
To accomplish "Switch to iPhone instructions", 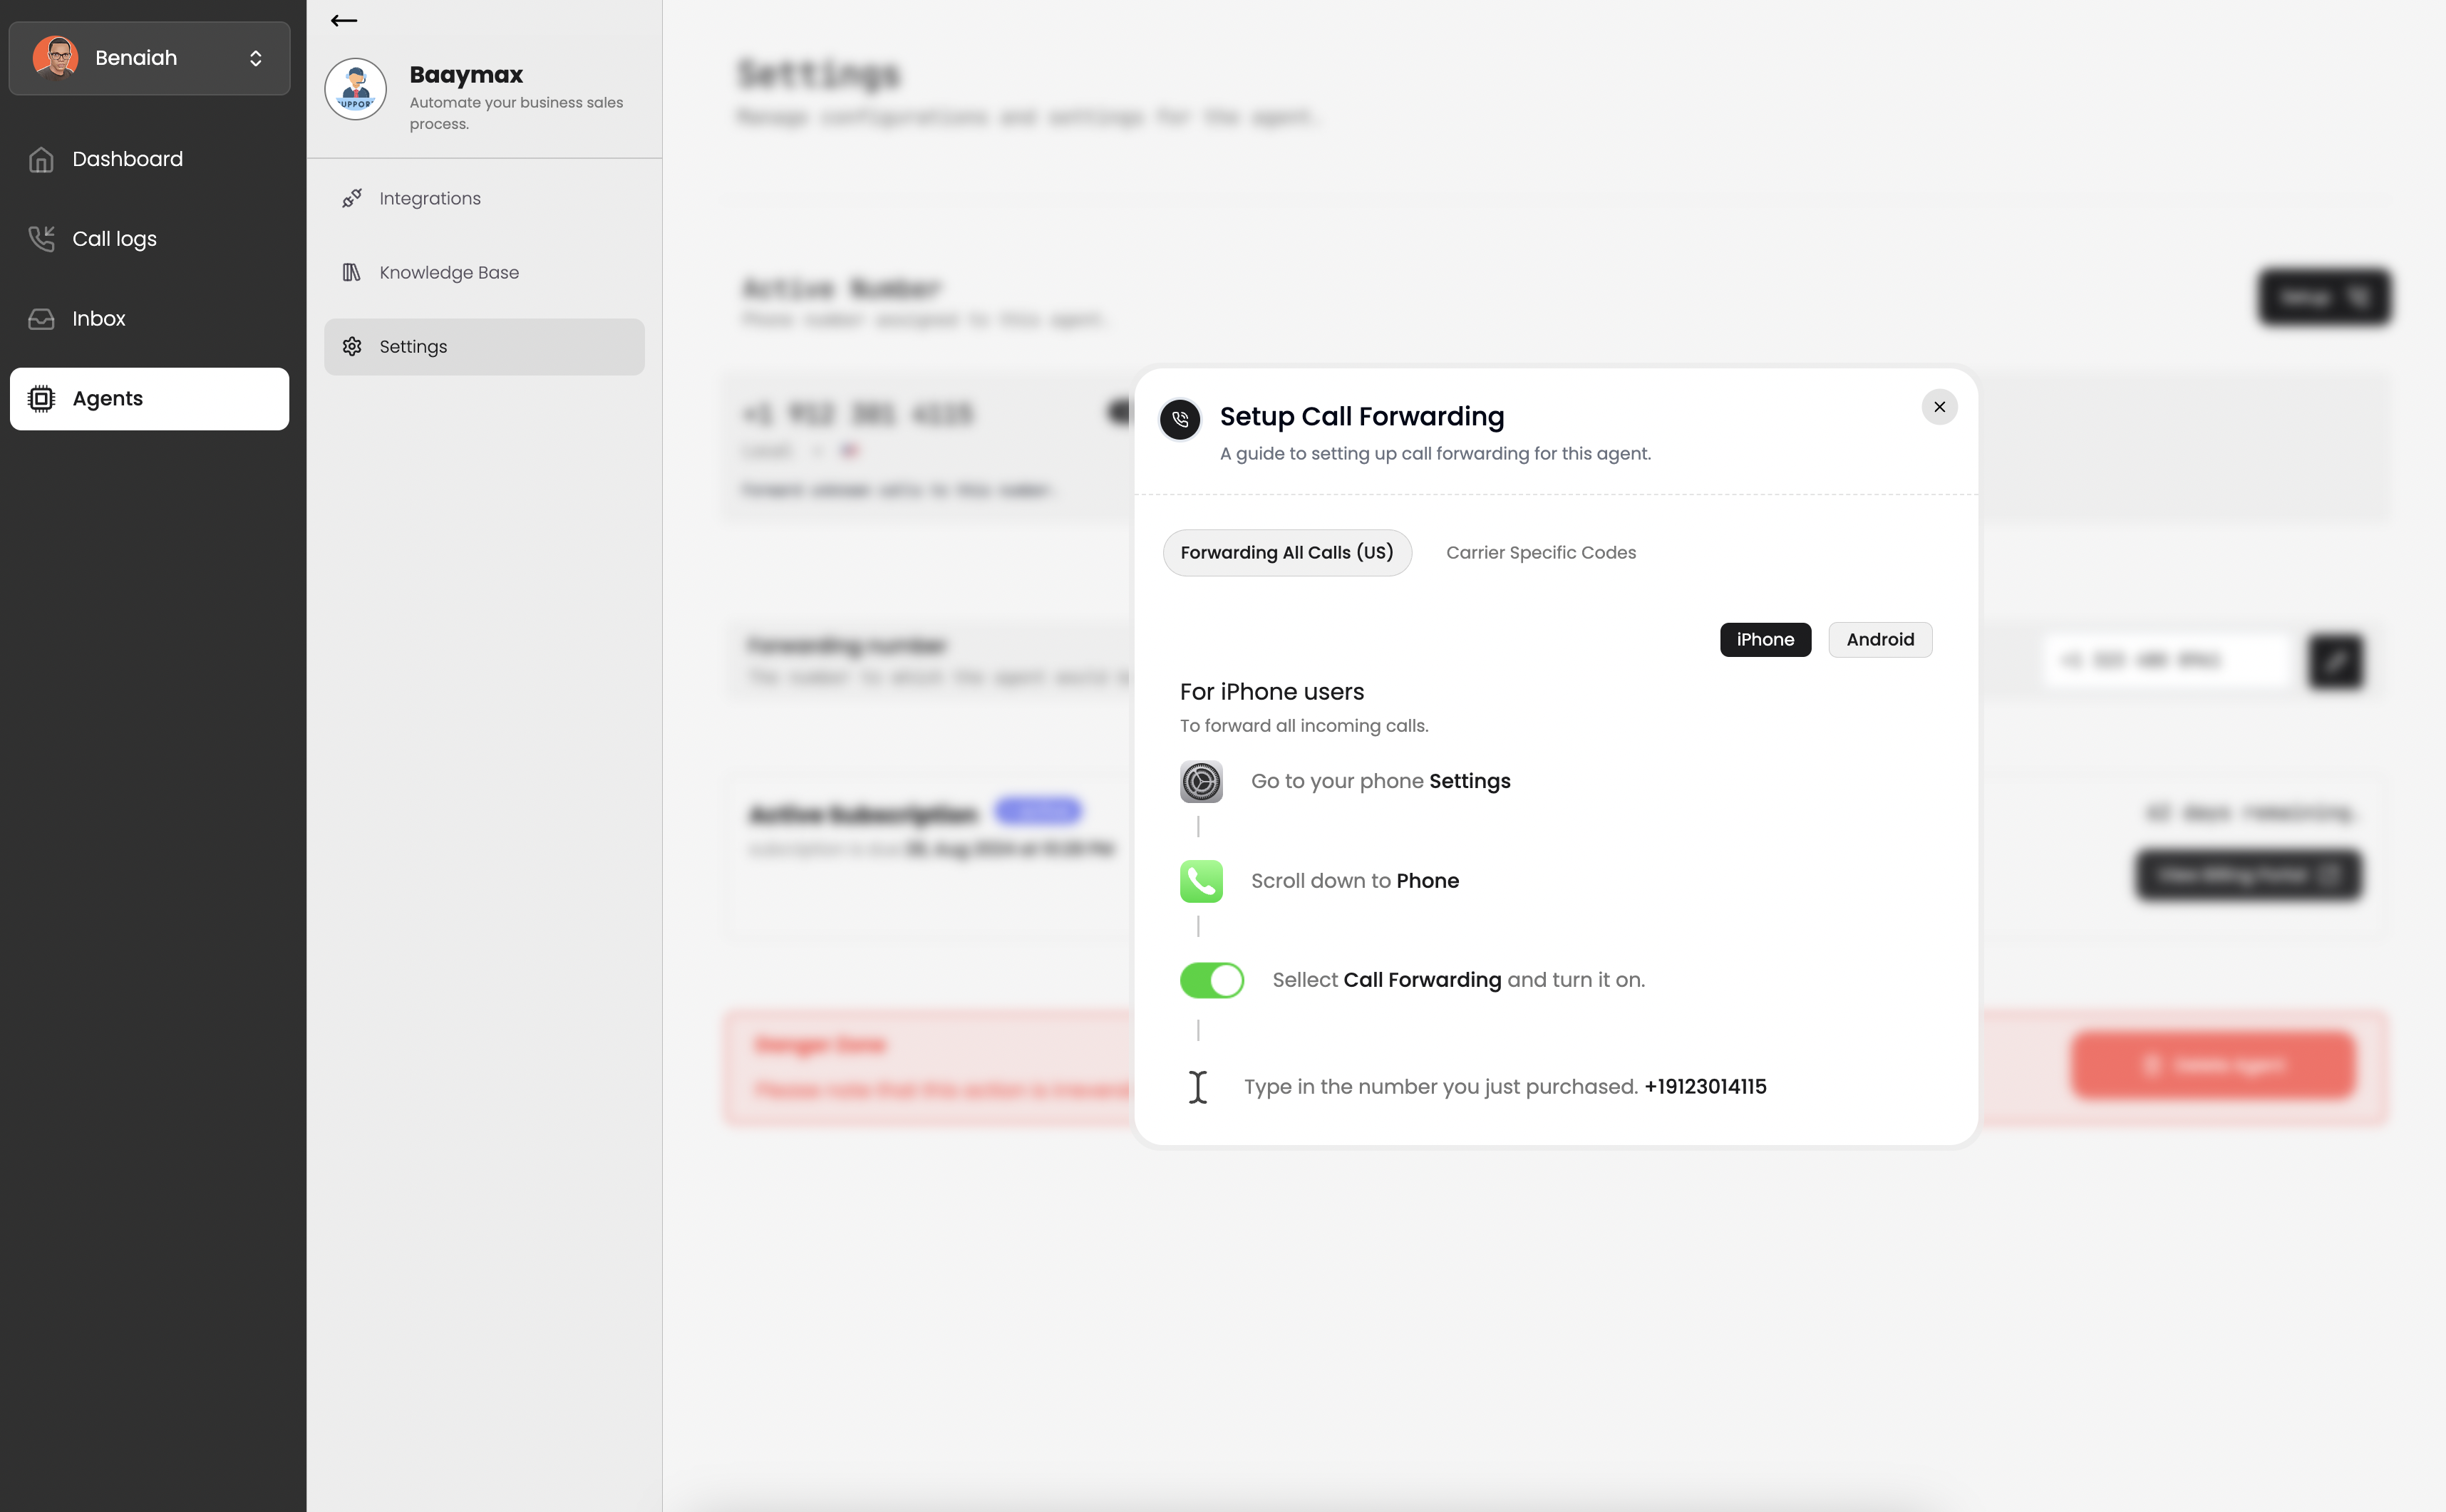I will coord(1765,640).
